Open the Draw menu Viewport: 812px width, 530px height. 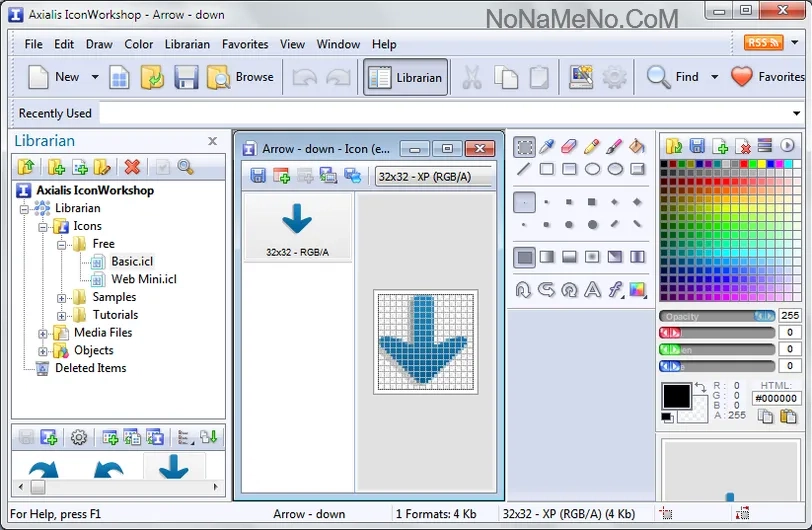coord(99,44)
